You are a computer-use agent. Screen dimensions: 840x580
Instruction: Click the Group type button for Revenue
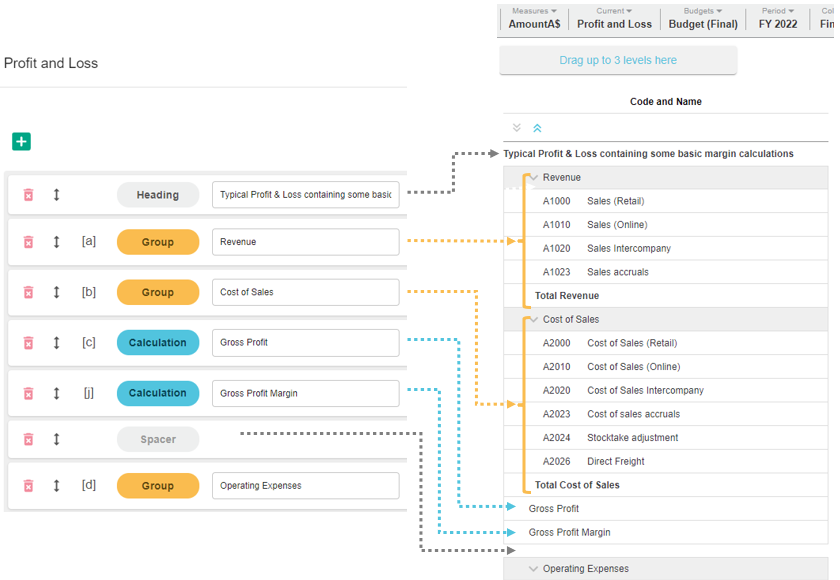pyautogui.click(x=158, y=242)
